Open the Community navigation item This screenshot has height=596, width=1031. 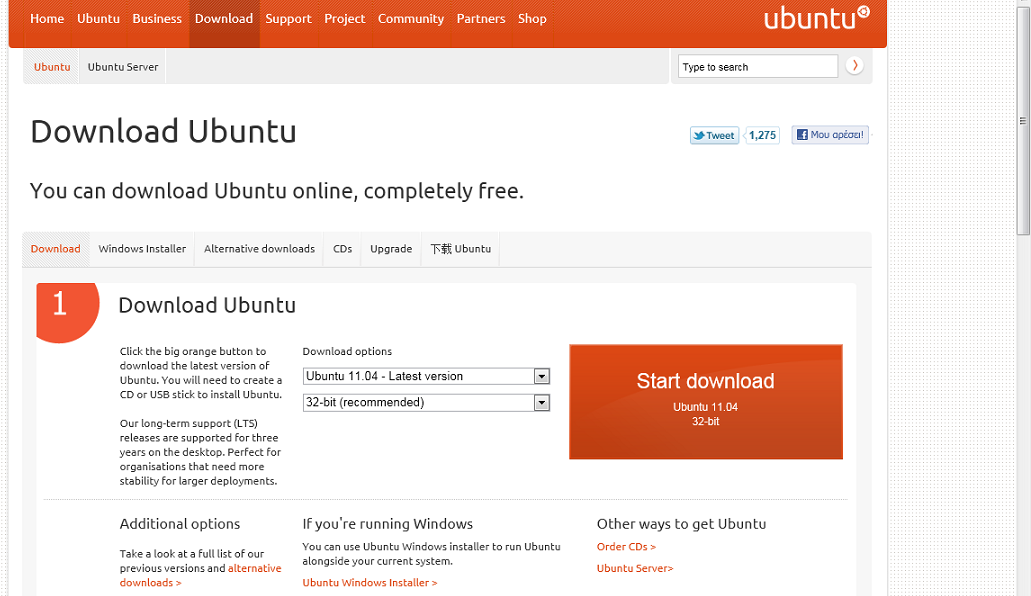[411, 19]
